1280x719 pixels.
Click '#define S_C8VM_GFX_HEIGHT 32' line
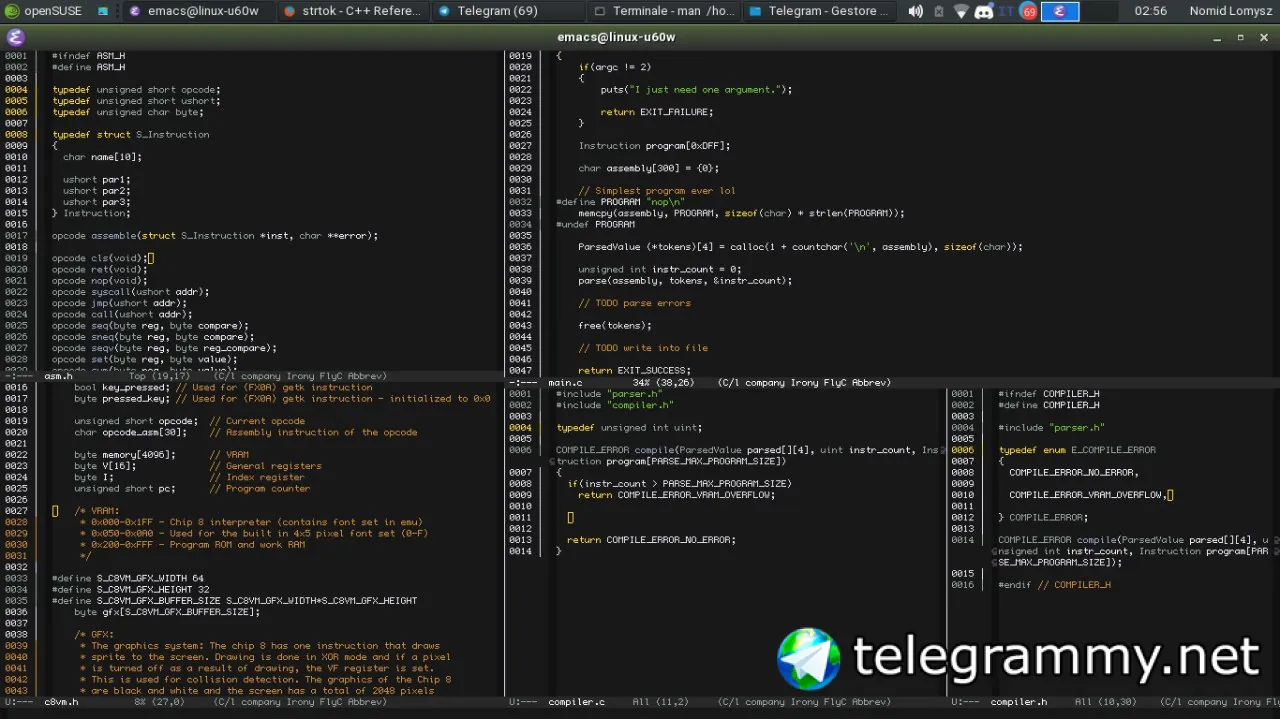tap(130, 589)
